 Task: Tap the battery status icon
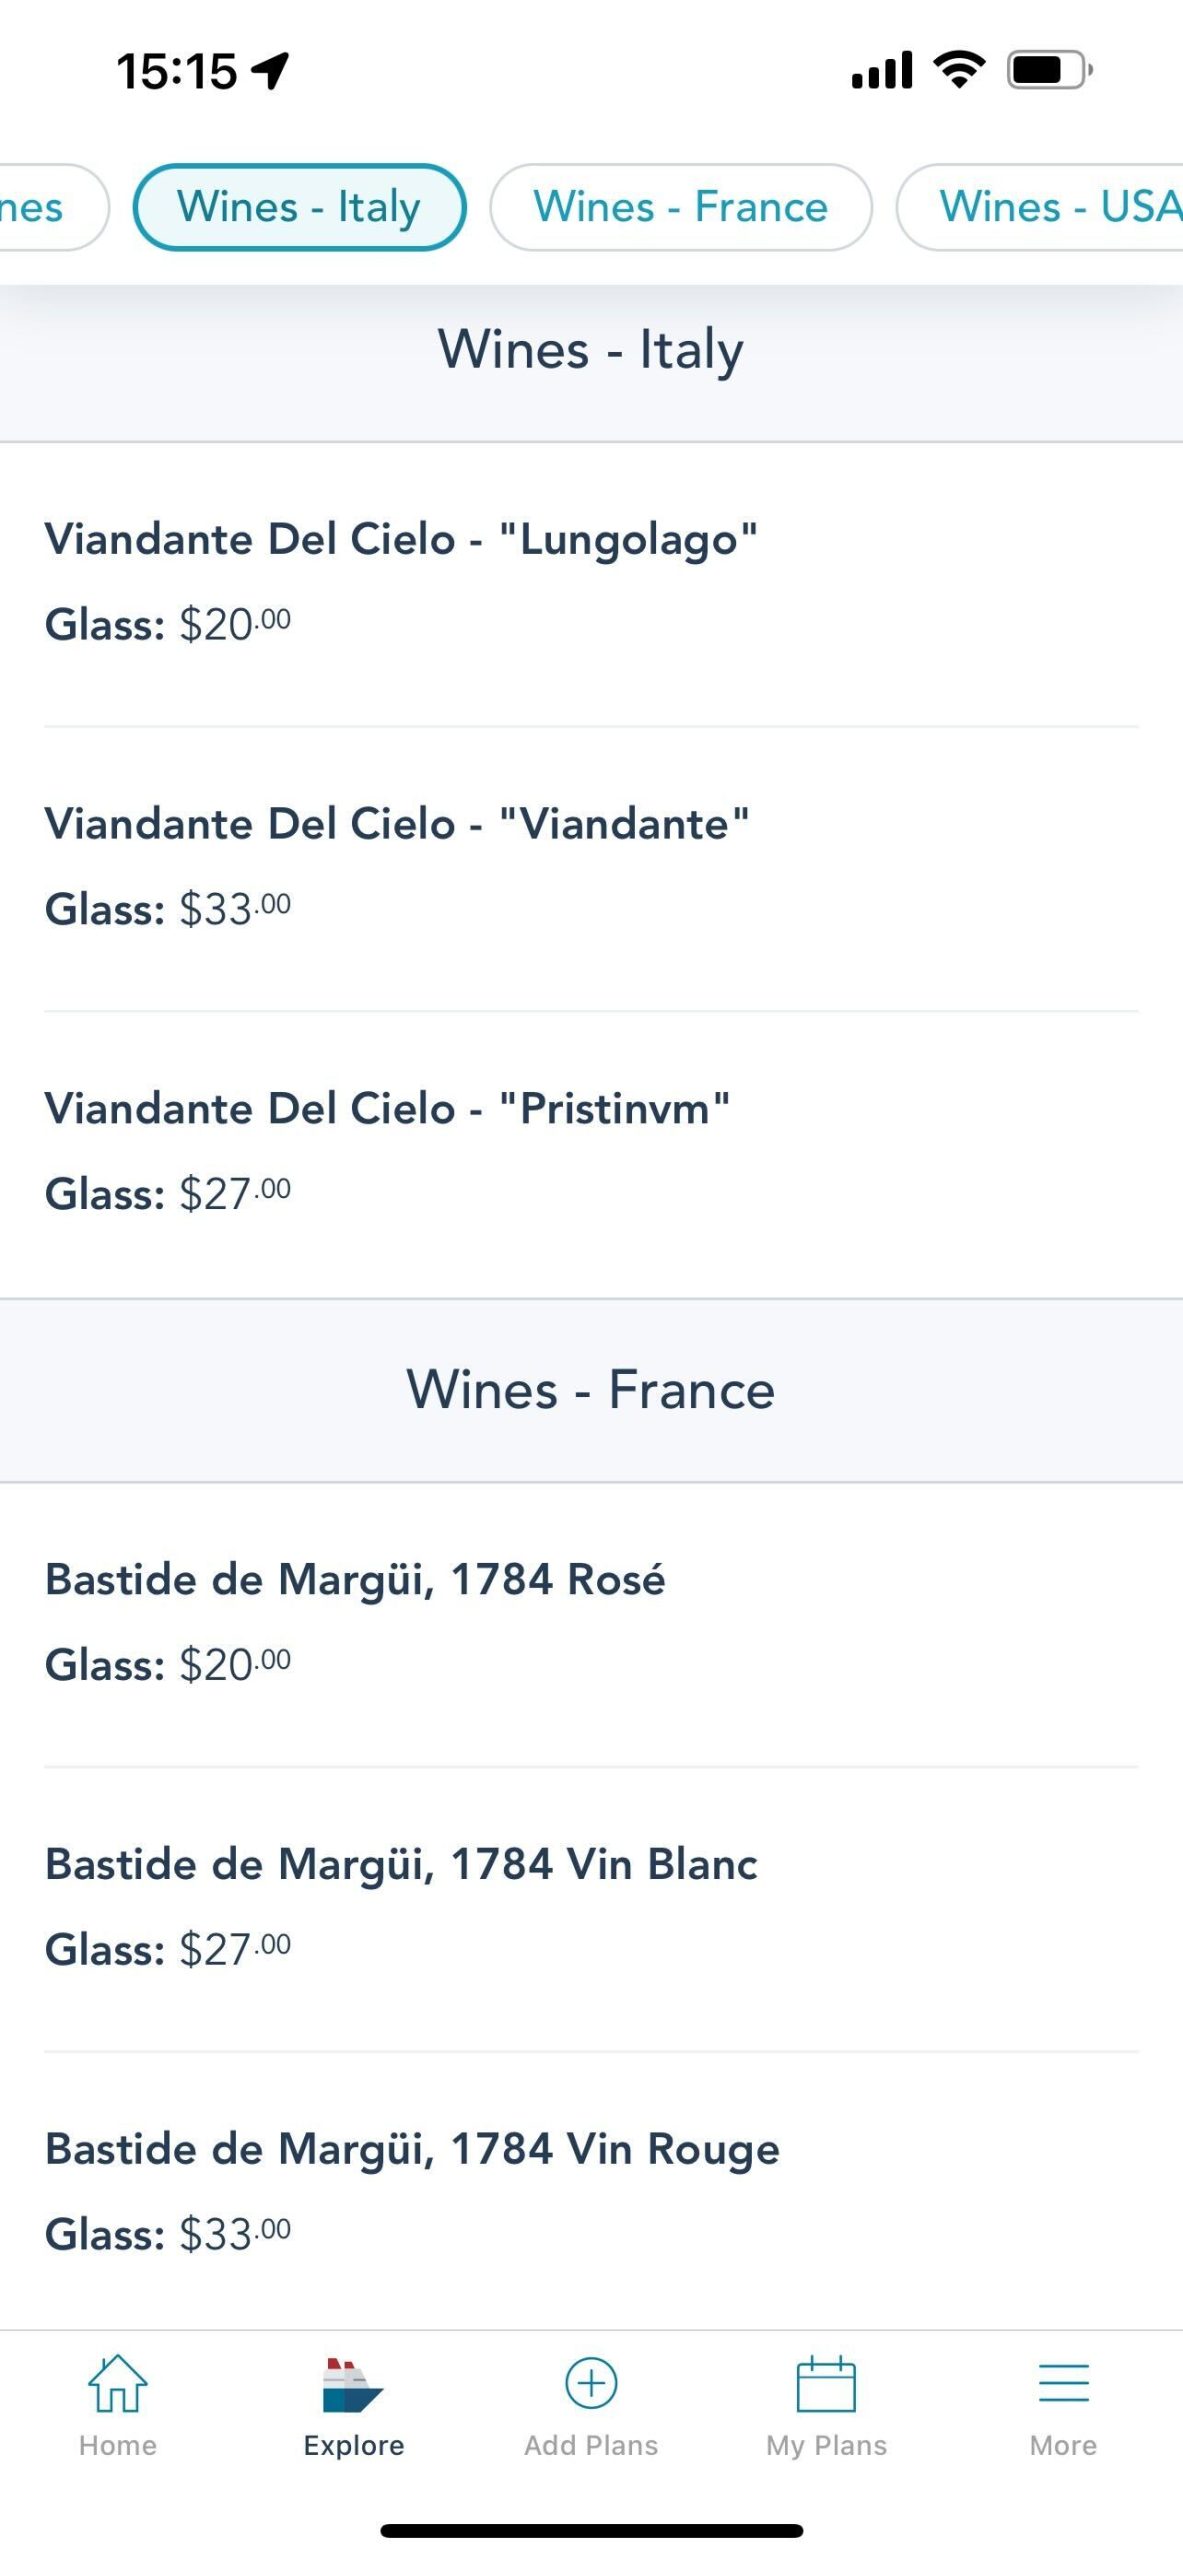(1049, 70)
